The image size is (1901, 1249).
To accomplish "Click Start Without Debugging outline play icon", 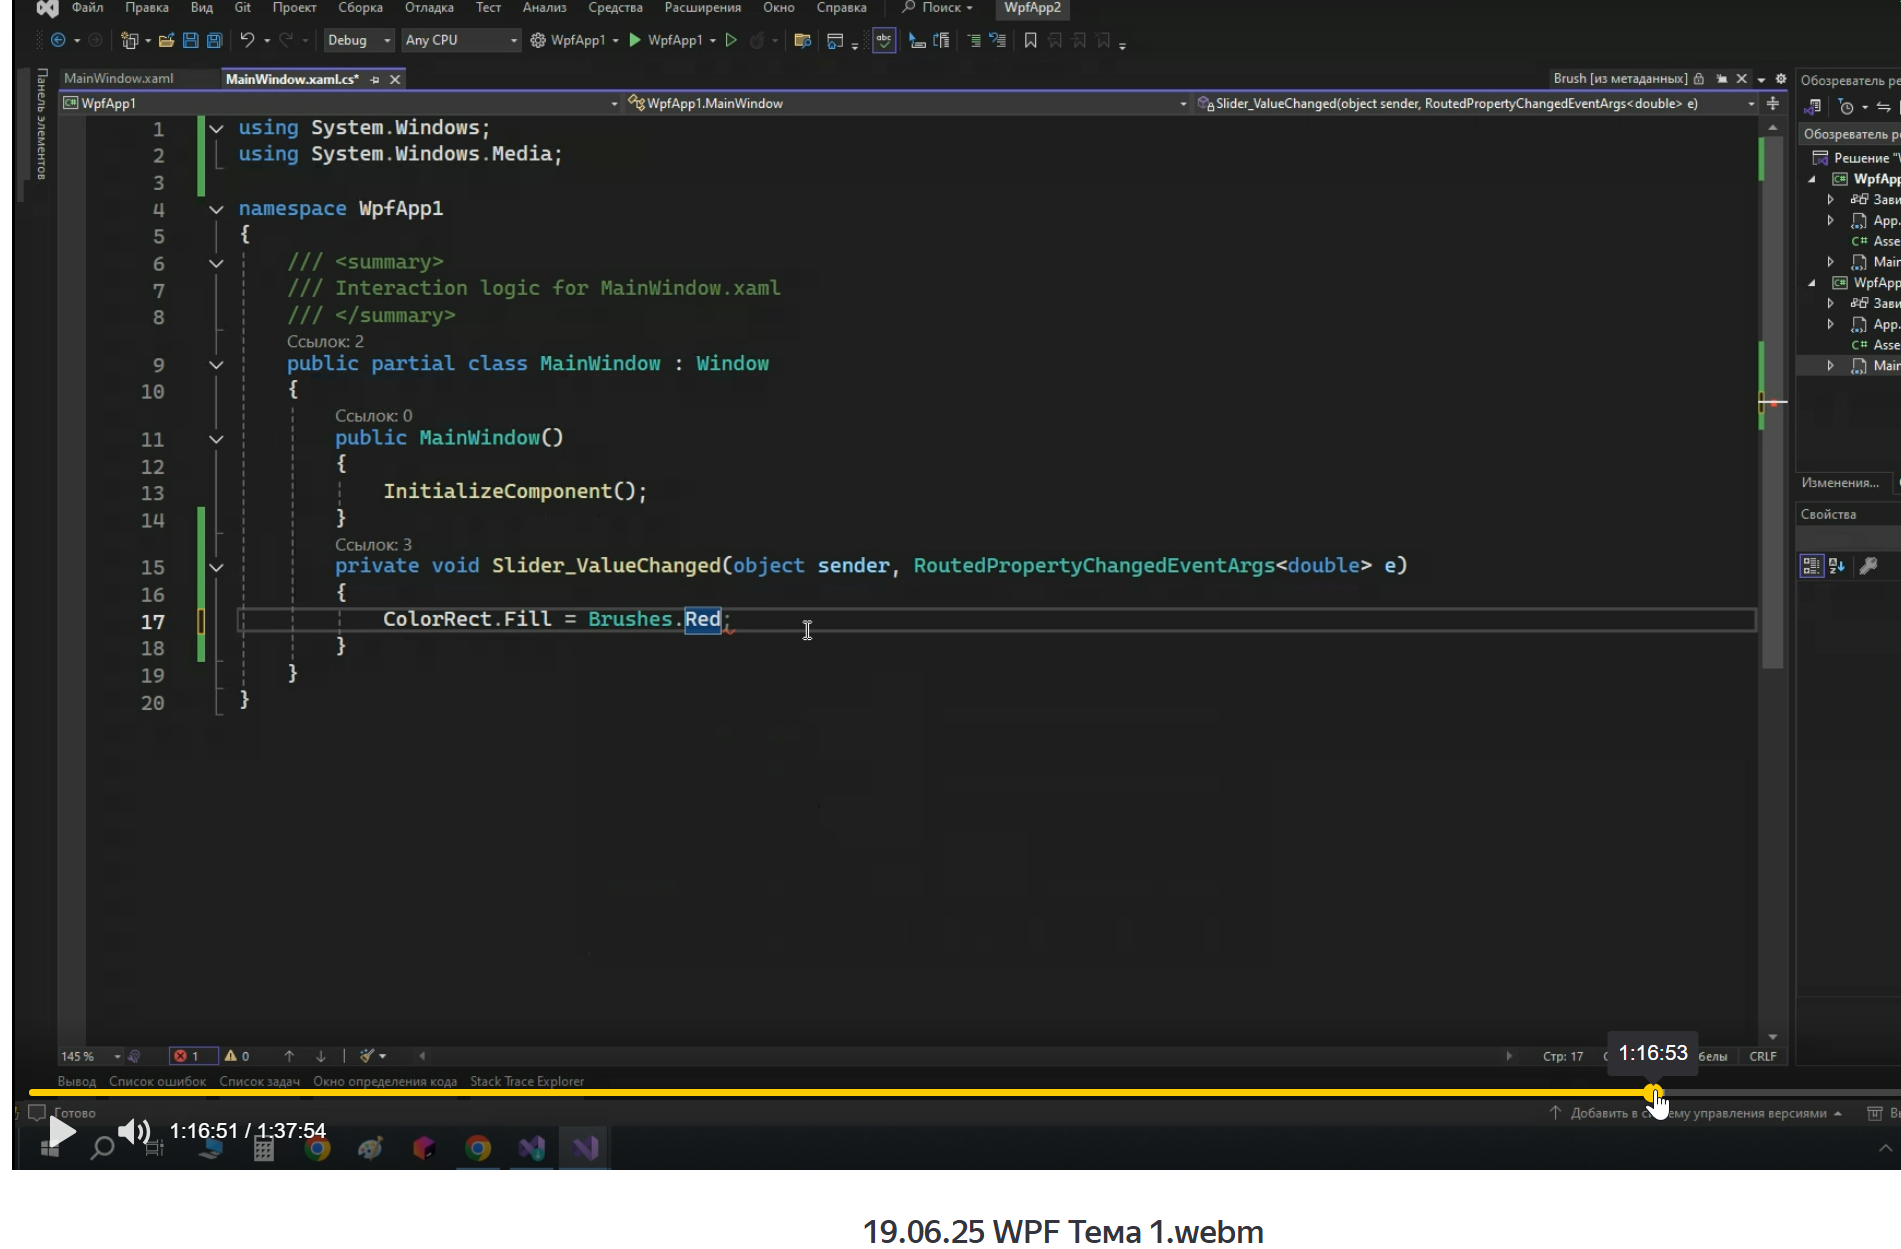I will click(731, 40).
